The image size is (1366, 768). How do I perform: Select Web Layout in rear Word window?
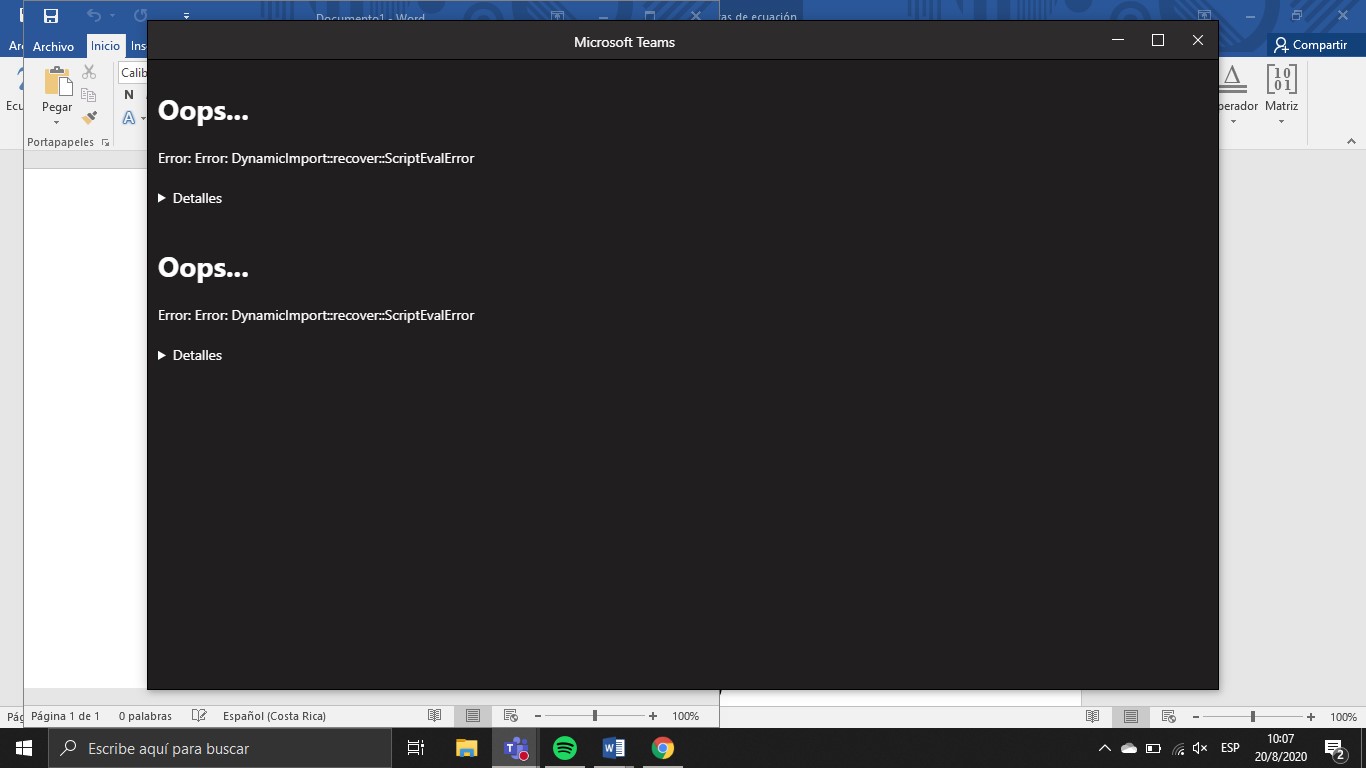point(1169,716)
